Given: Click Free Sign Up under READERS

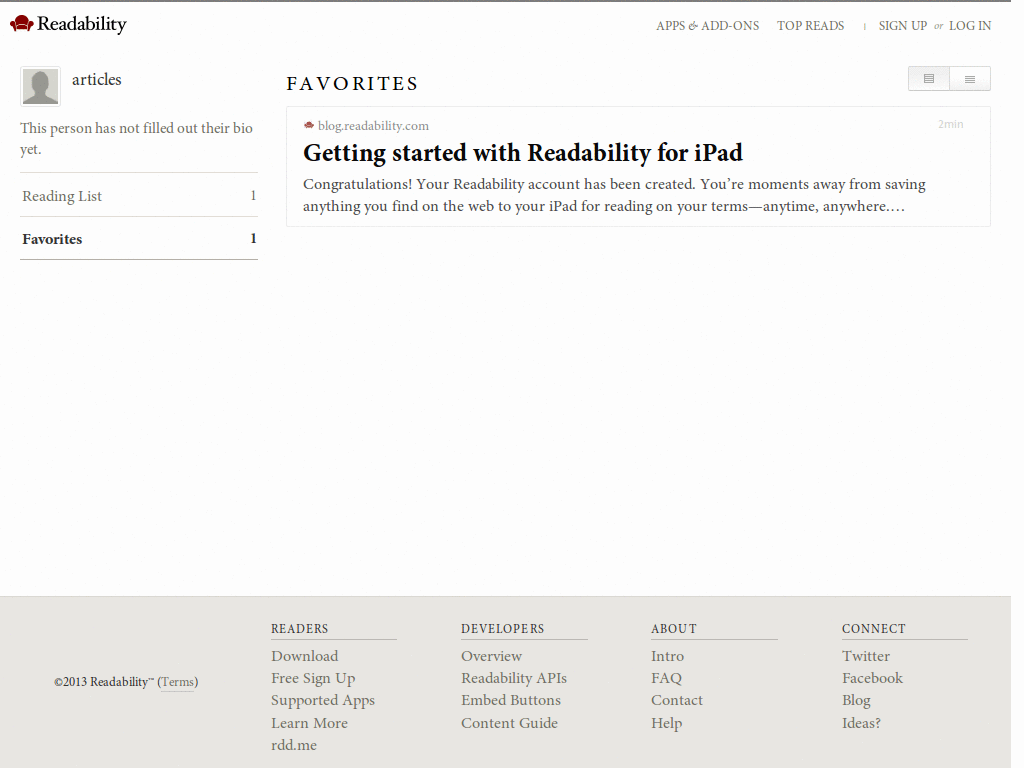Looking at the screenshot, I should tap(313, 678).
